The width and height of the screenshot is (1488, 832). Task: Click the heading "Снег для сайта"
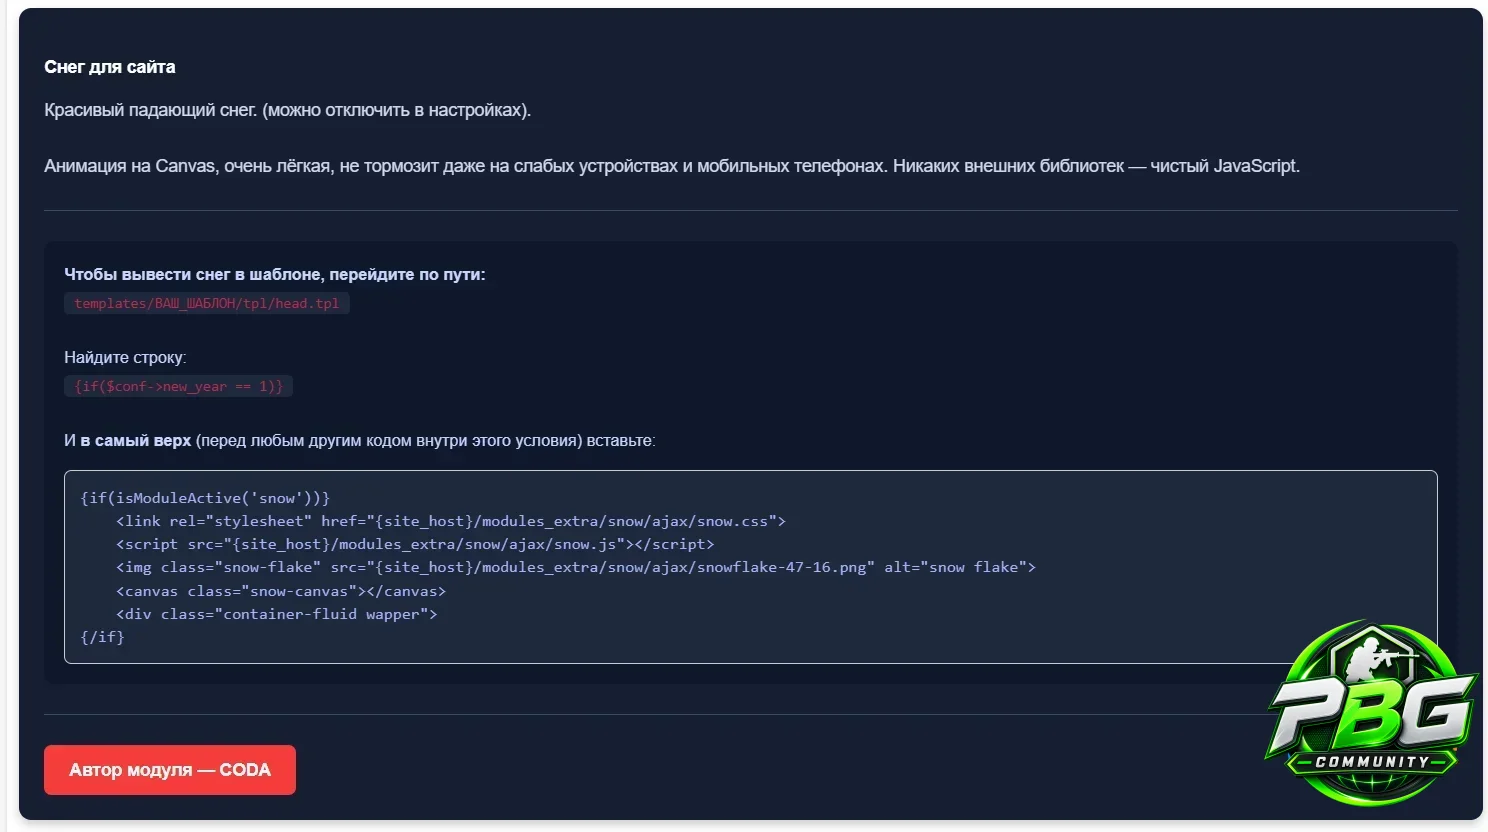pyautogui.click(x=110, y=67)
